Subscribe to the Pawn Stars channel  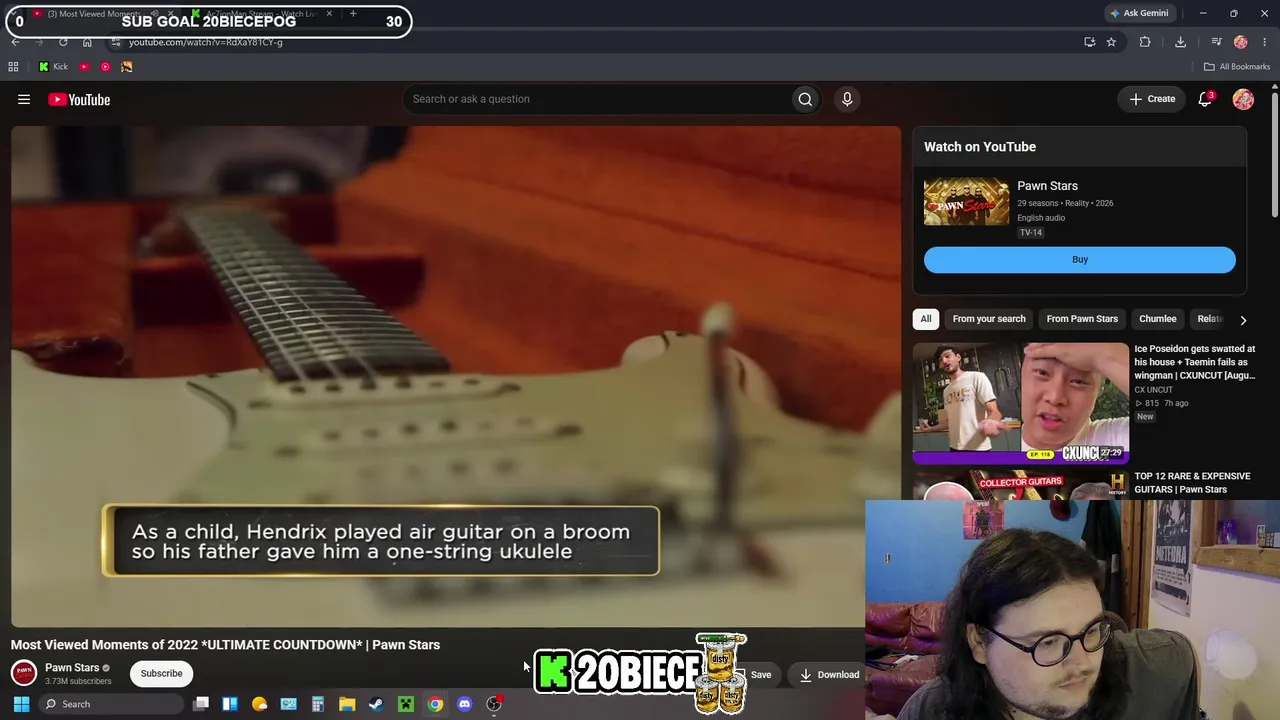click(x=161, y=673)
